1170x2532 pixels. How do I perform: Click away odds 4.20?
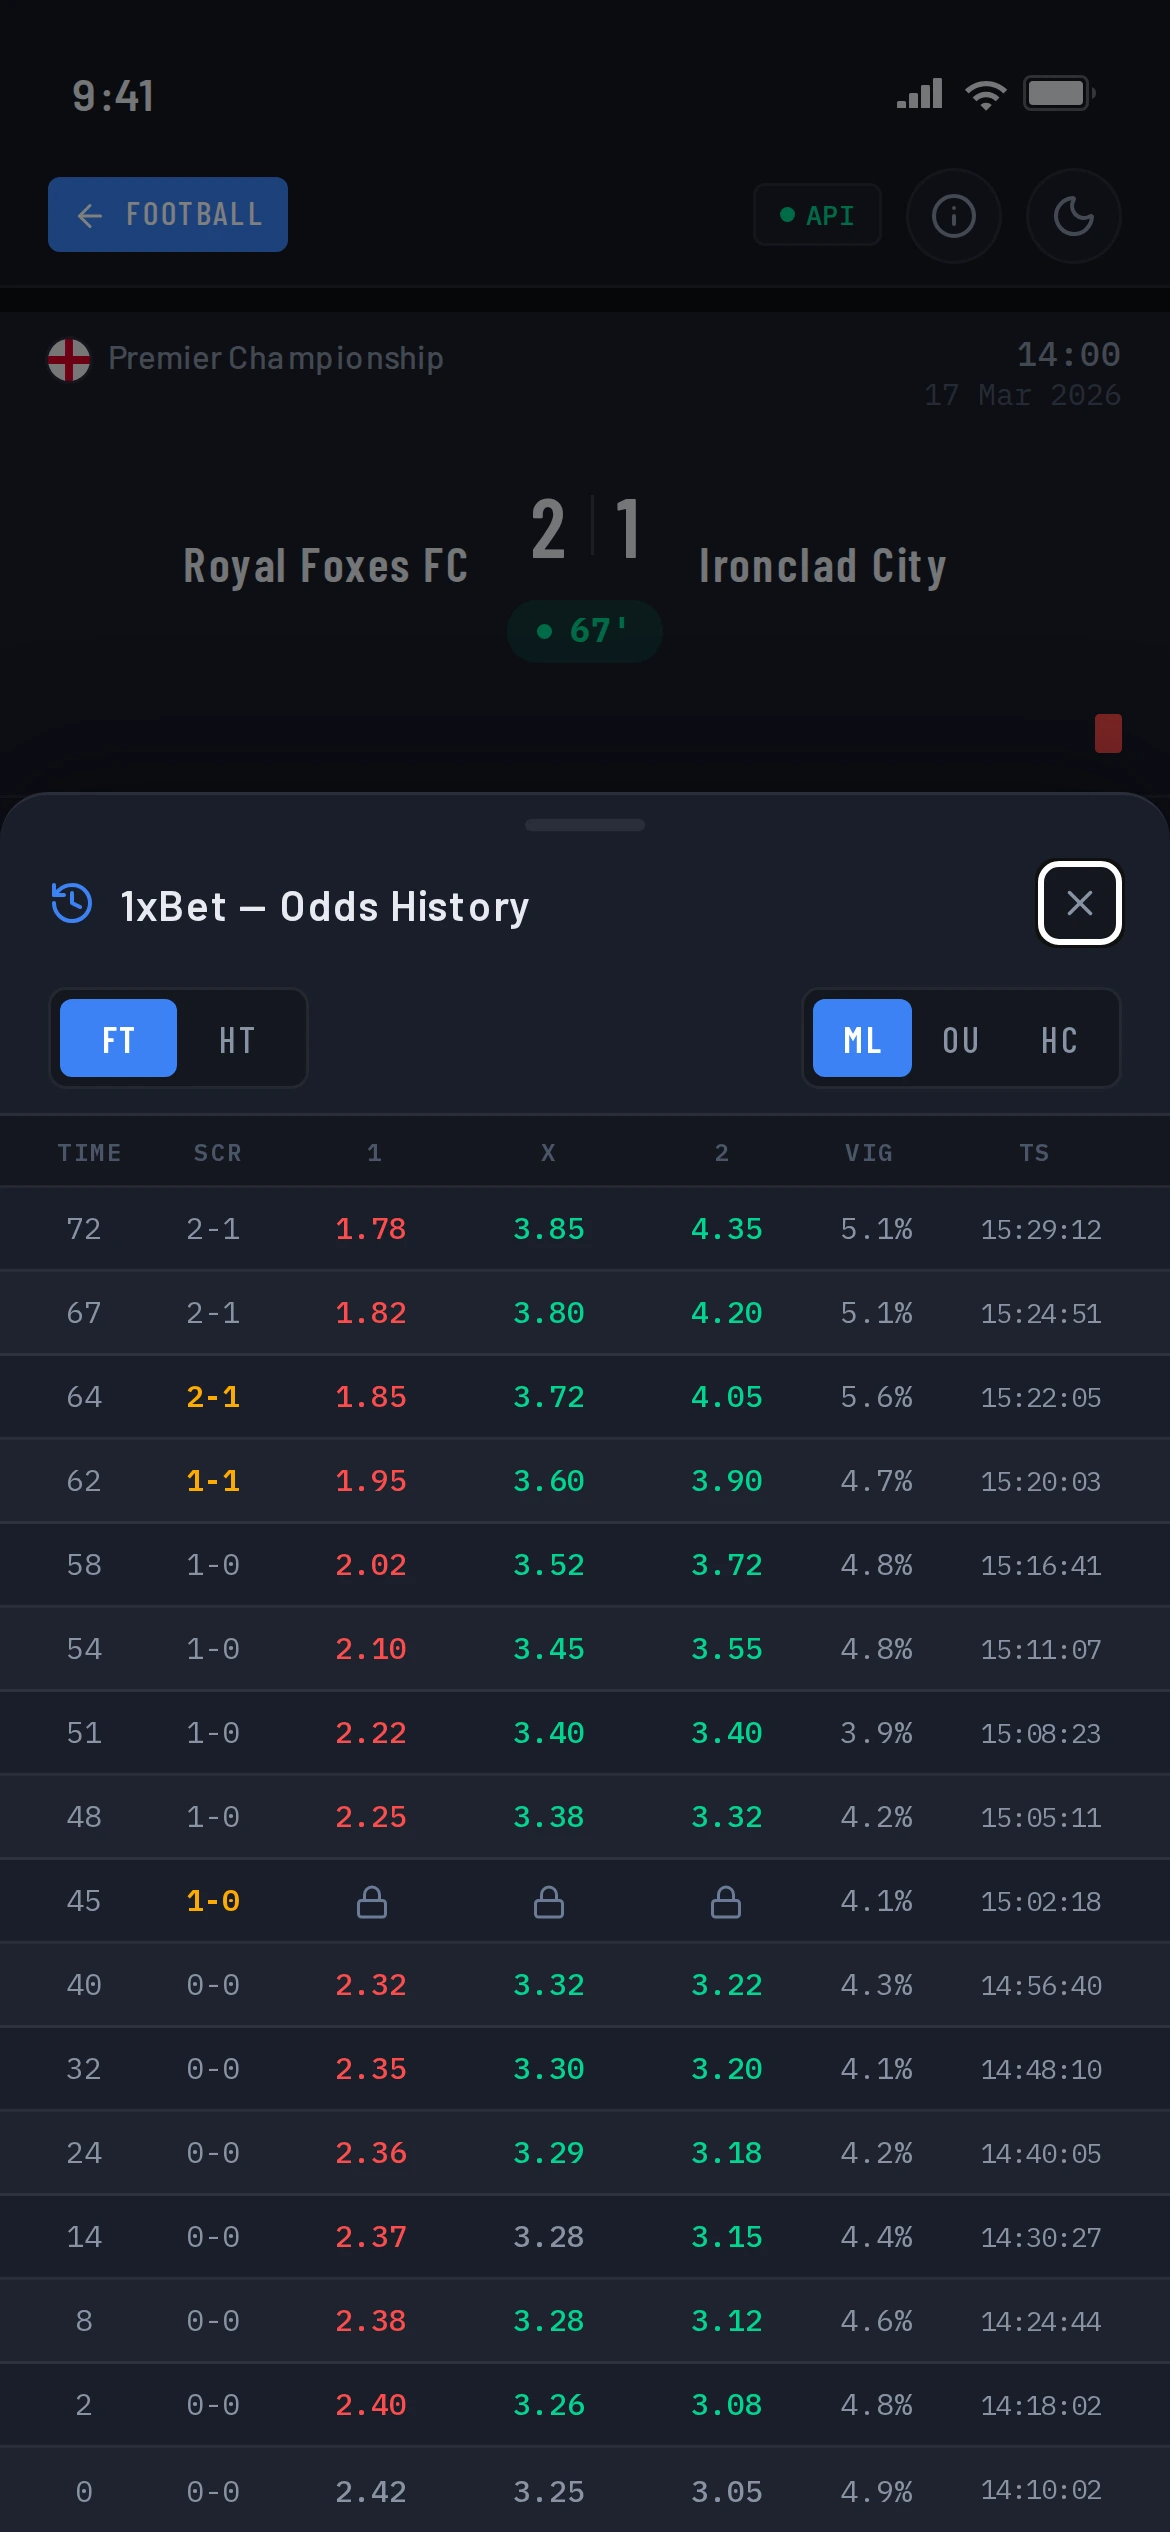point(726,1313)
